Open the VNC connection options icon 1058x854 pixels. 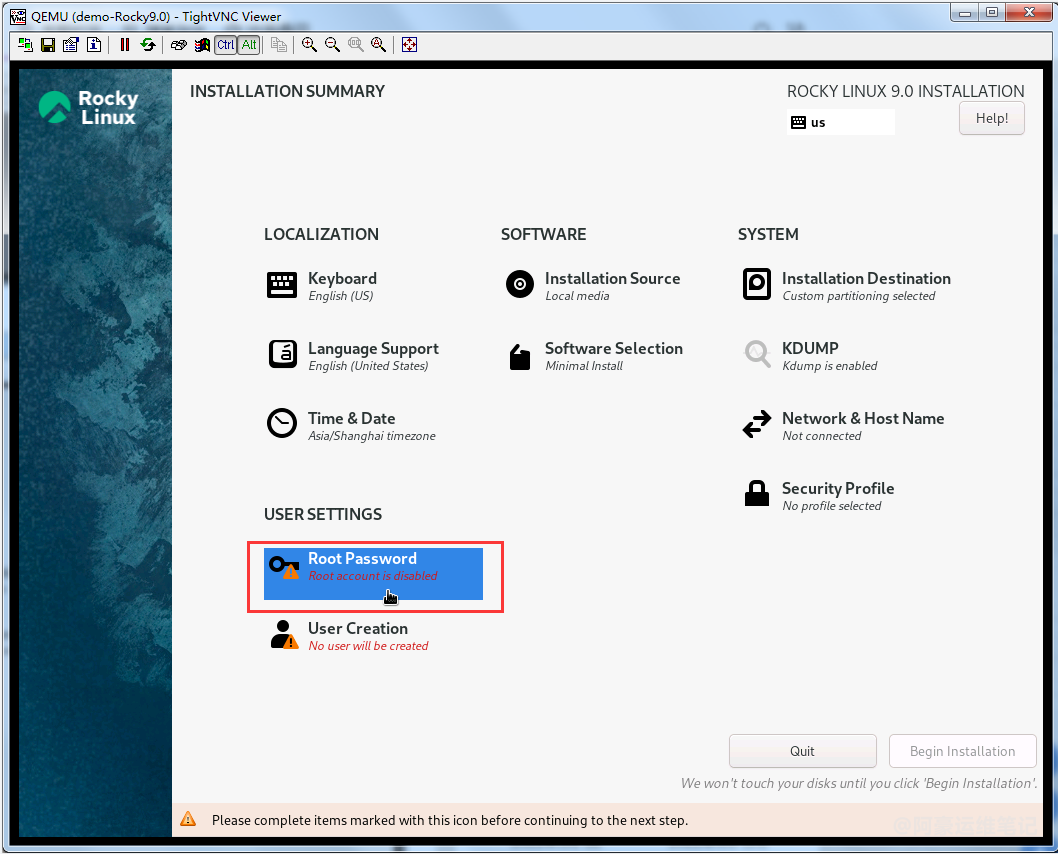[71, 45]
